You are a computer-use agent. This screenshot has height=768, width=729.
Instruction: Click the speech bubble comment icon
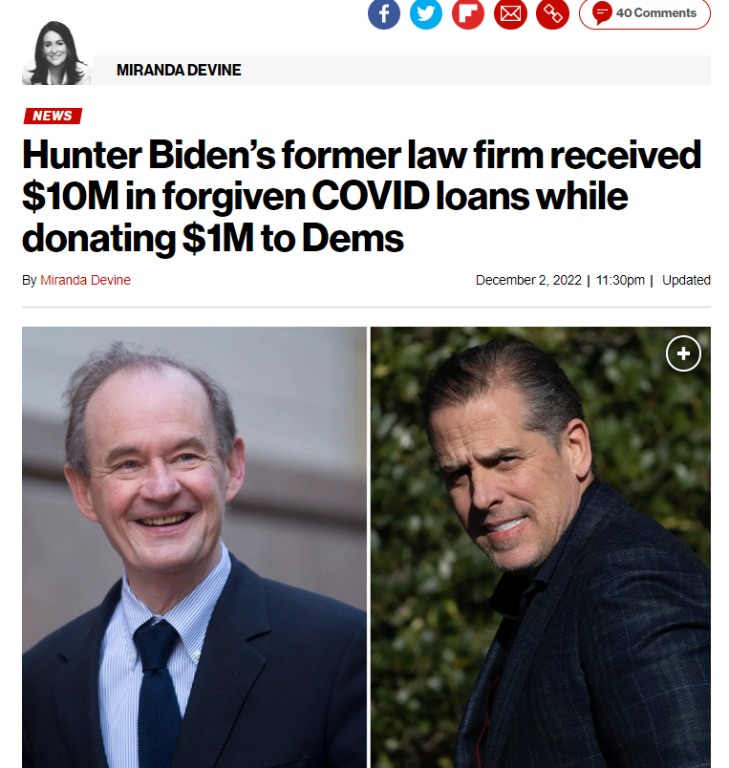[x=602, y=13]
